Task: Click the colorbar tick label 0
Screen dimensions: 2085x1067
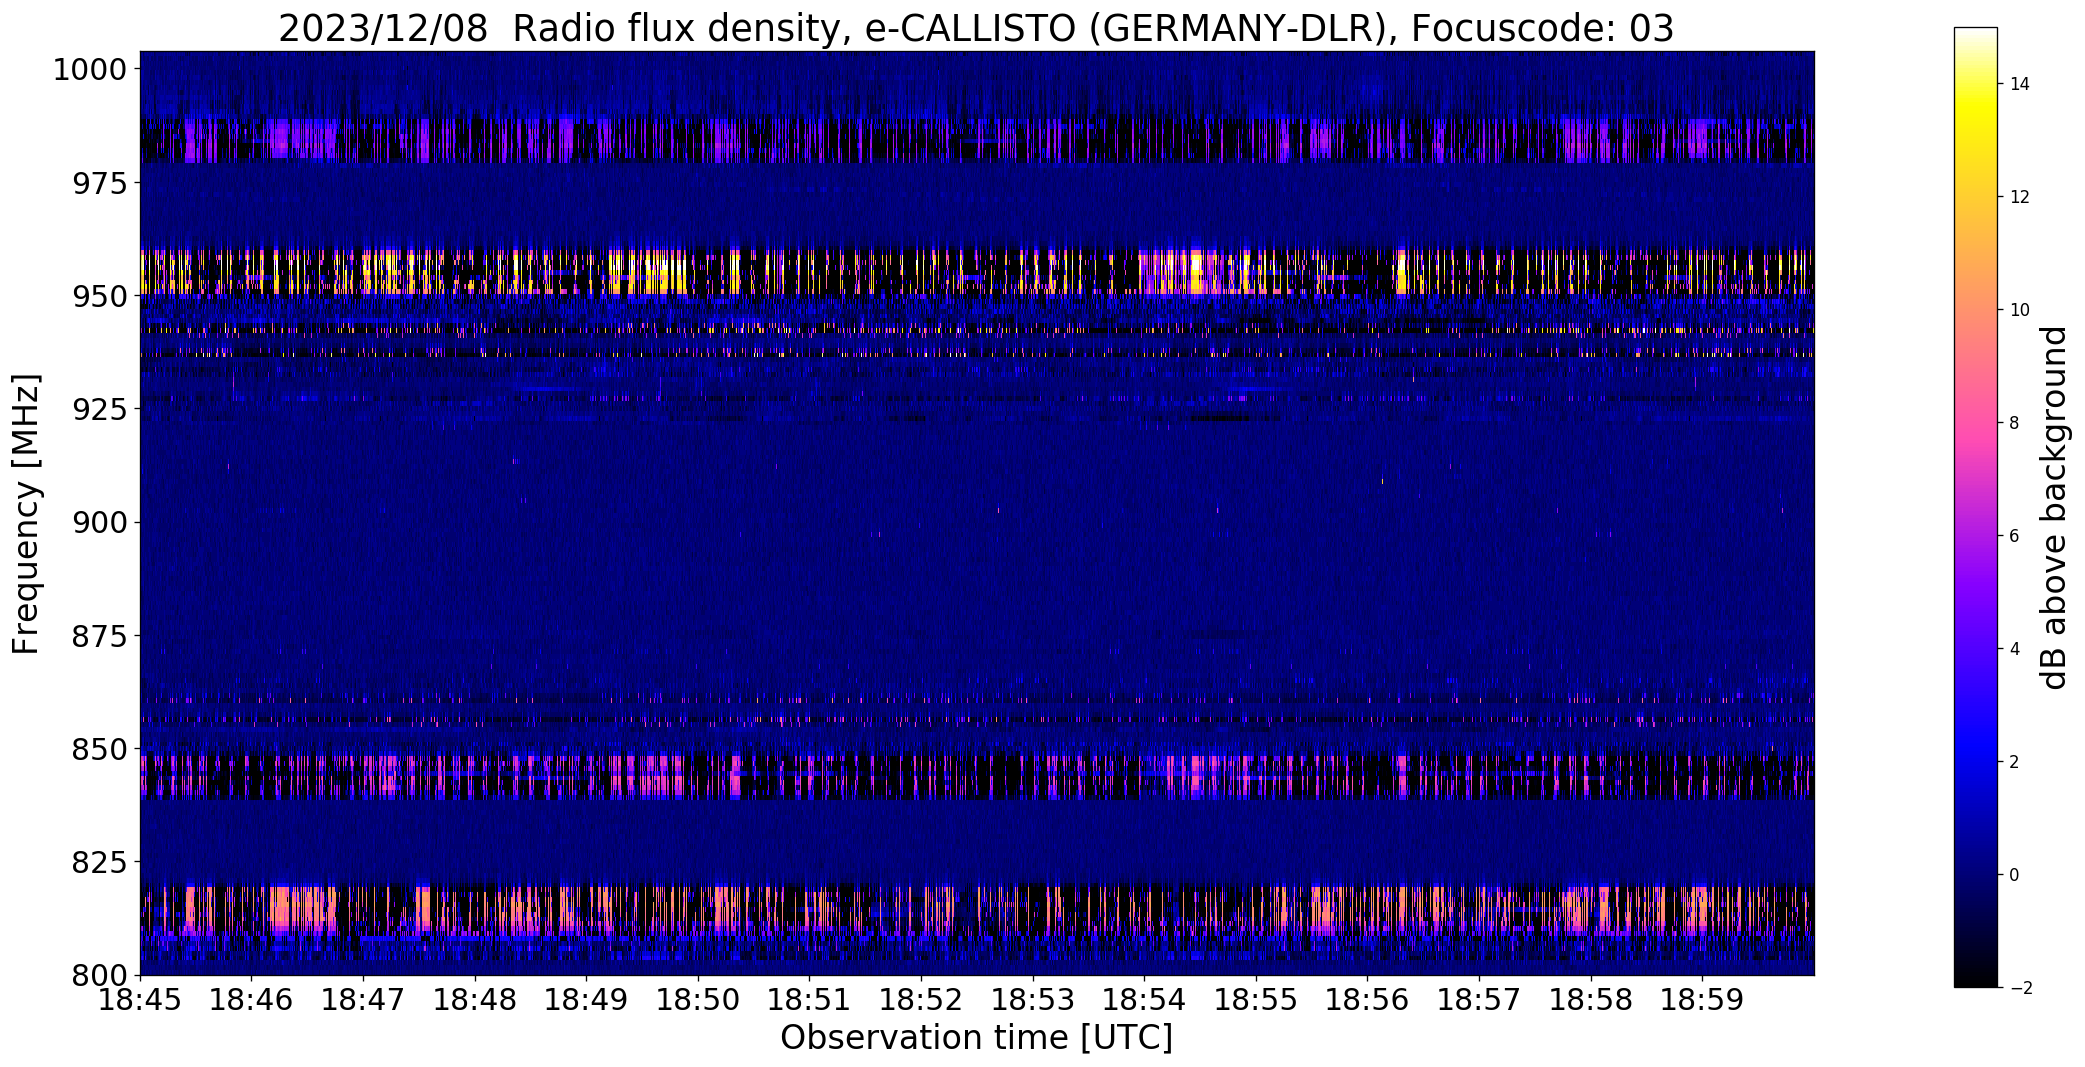Action: 2015,875
